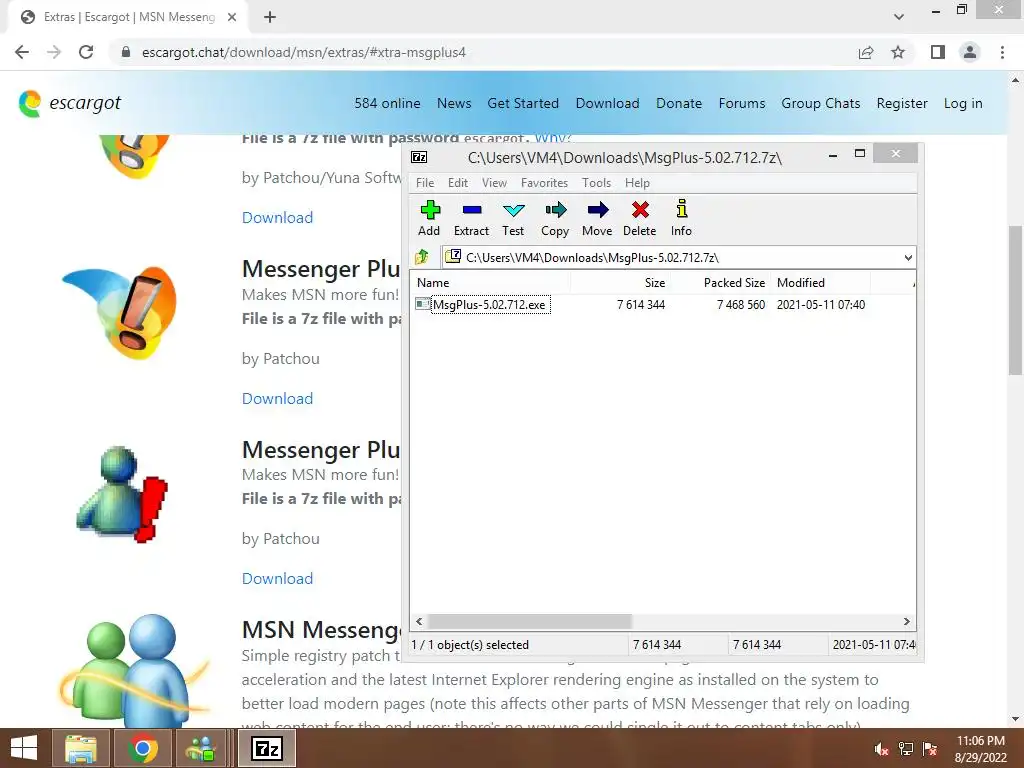1024x768 pixels.
Task: Open the MSN Messenger taskbar icon
Action: 202,748
